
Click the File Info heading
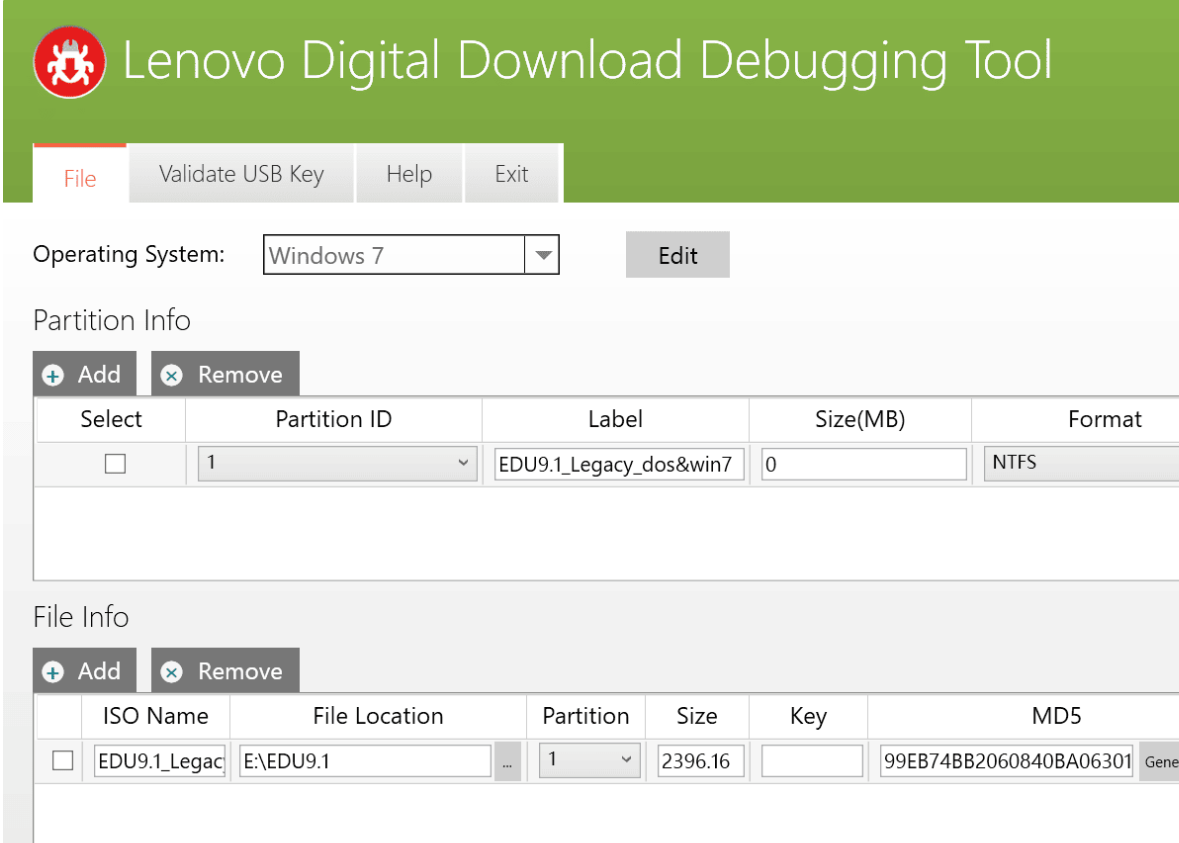tap(81, 617)
